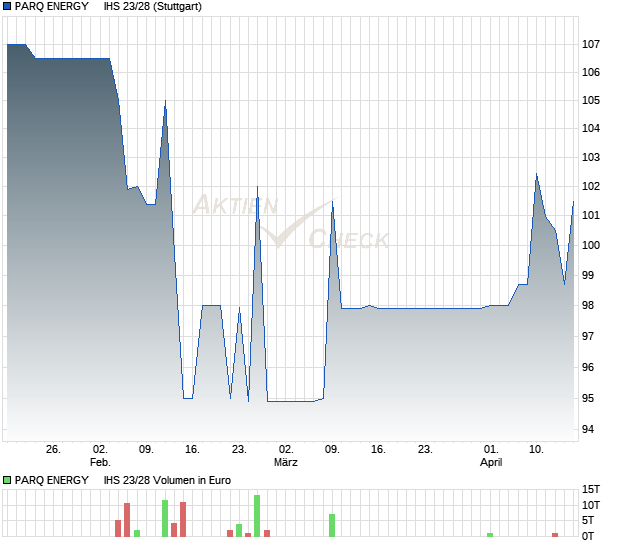The width and height of the screenshot is (620, 546).
Task: Click the 106 price axis label
Action: point(590,72)
